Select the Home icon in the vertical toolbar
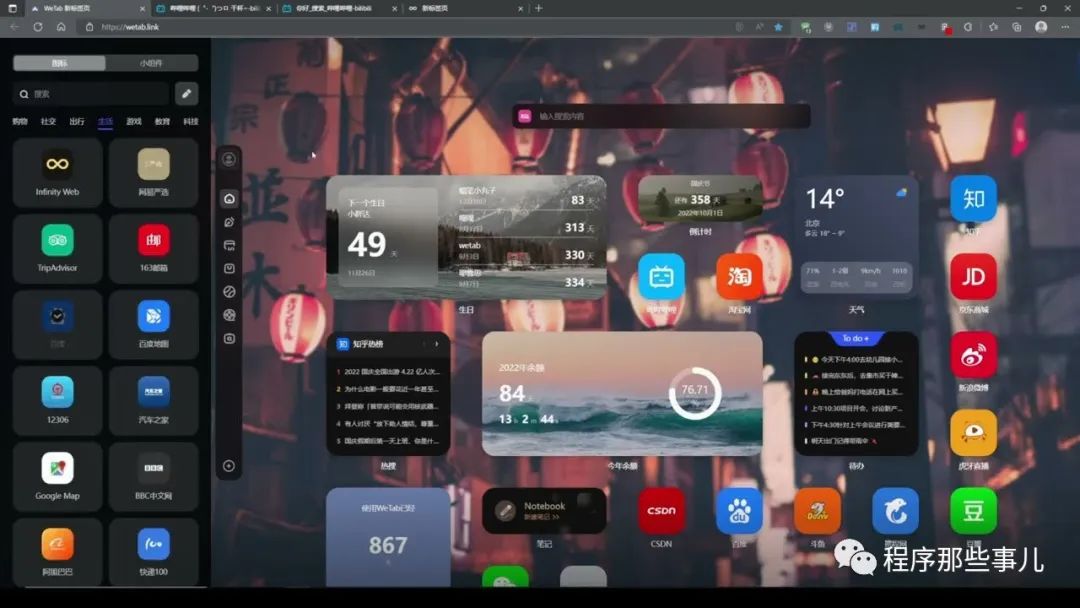The image size is (1080, 608). 229,197
